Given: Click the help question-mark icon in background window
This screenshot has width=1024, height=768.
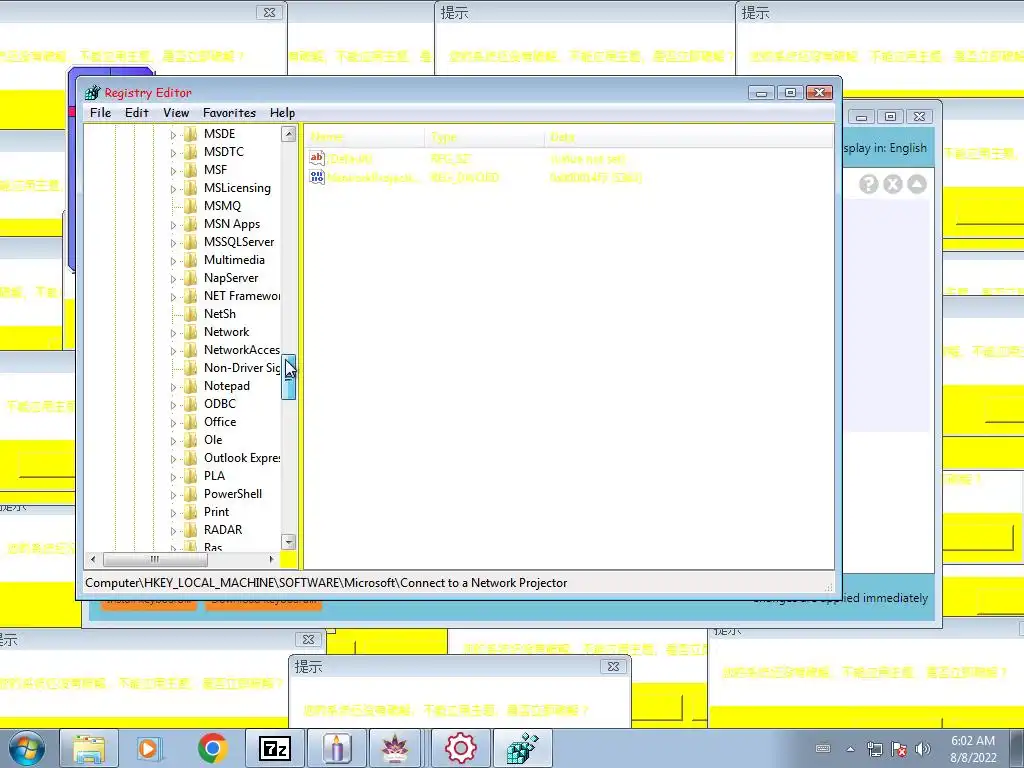Looking at the screenshot, I should point(868,184).
